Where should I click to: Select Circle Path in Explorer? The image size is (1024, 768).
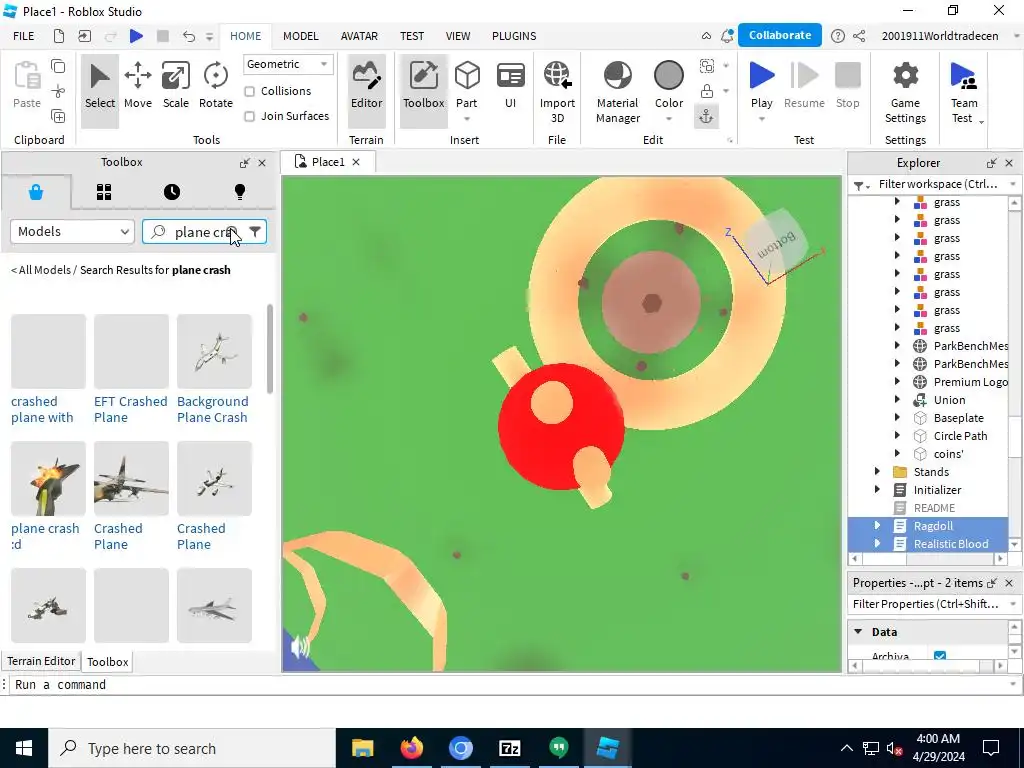[960, 436]
